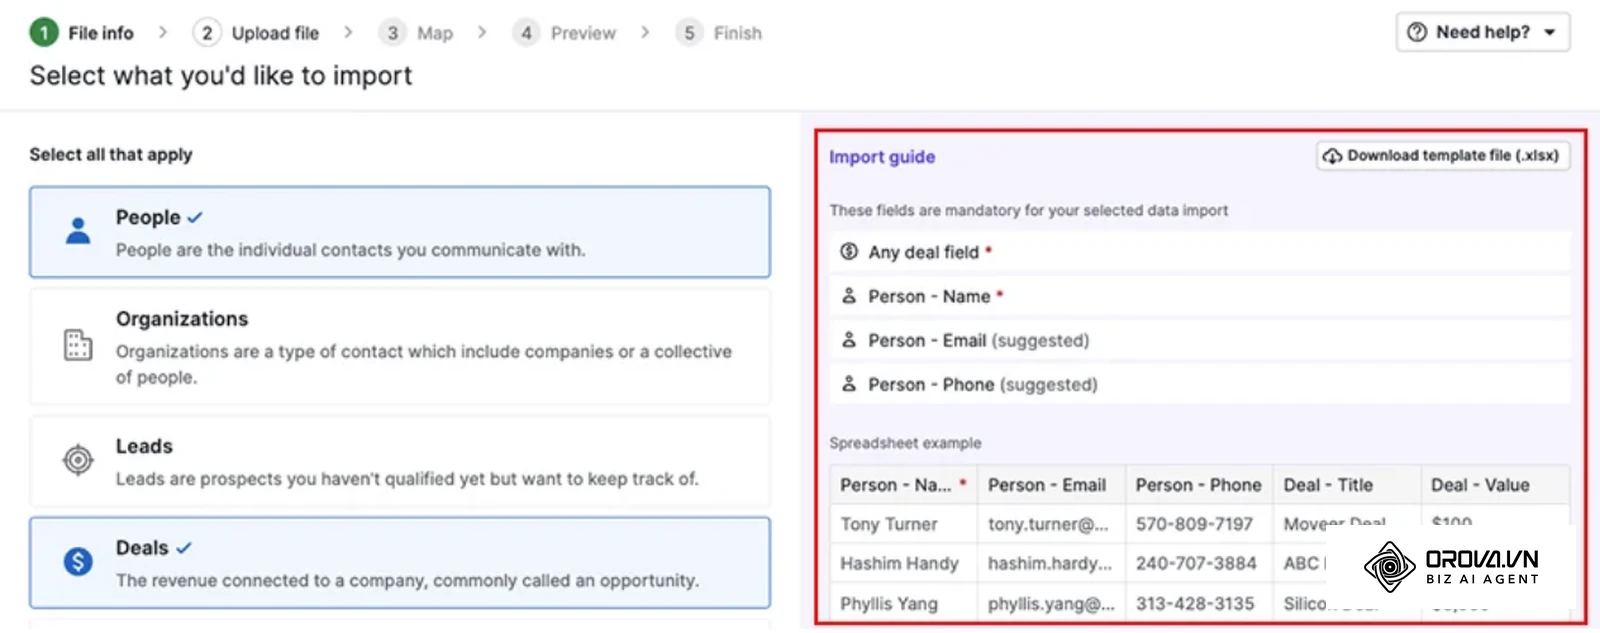Click the Person - Phone column header
Viewport: 1600px width, 633px height.
1199,485
